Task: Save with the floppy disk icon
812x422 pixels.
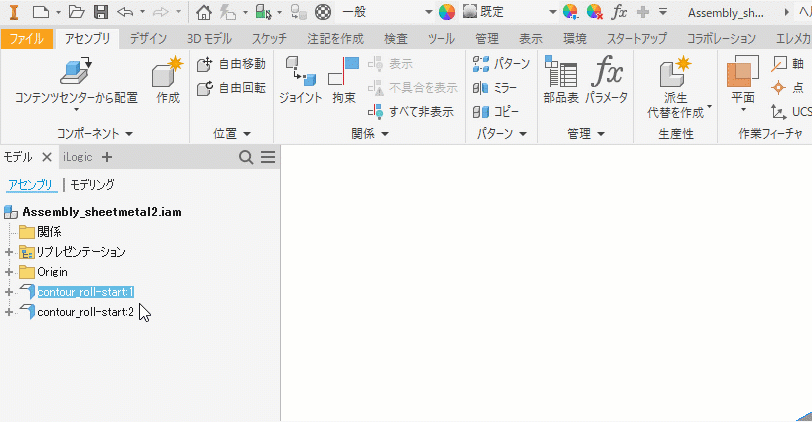Action: pyautogui.click(x=101, y=11)
